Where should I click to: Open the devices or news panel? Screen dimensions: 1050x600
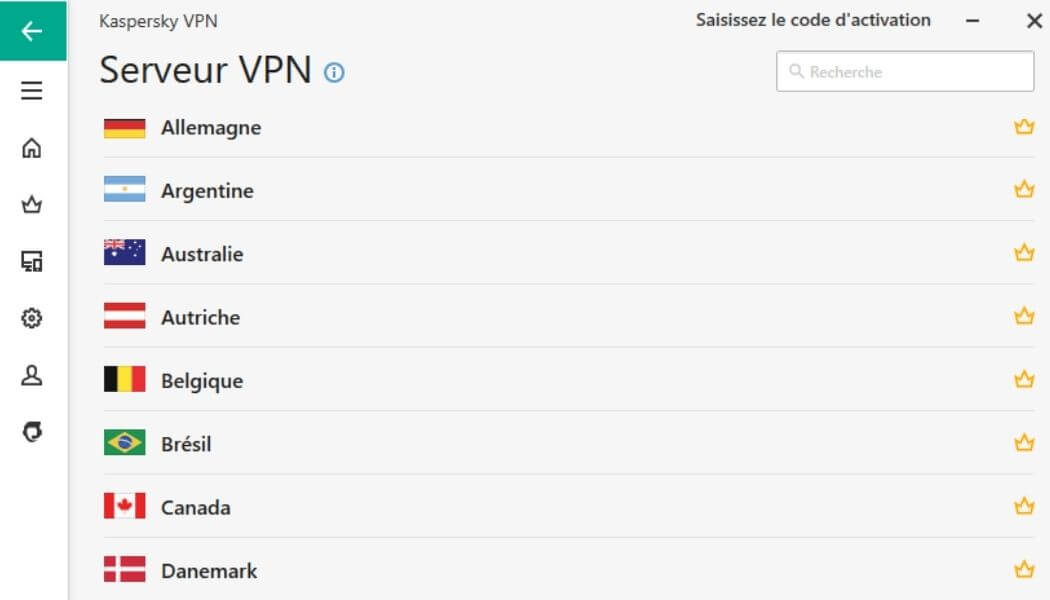coord(32,261)
